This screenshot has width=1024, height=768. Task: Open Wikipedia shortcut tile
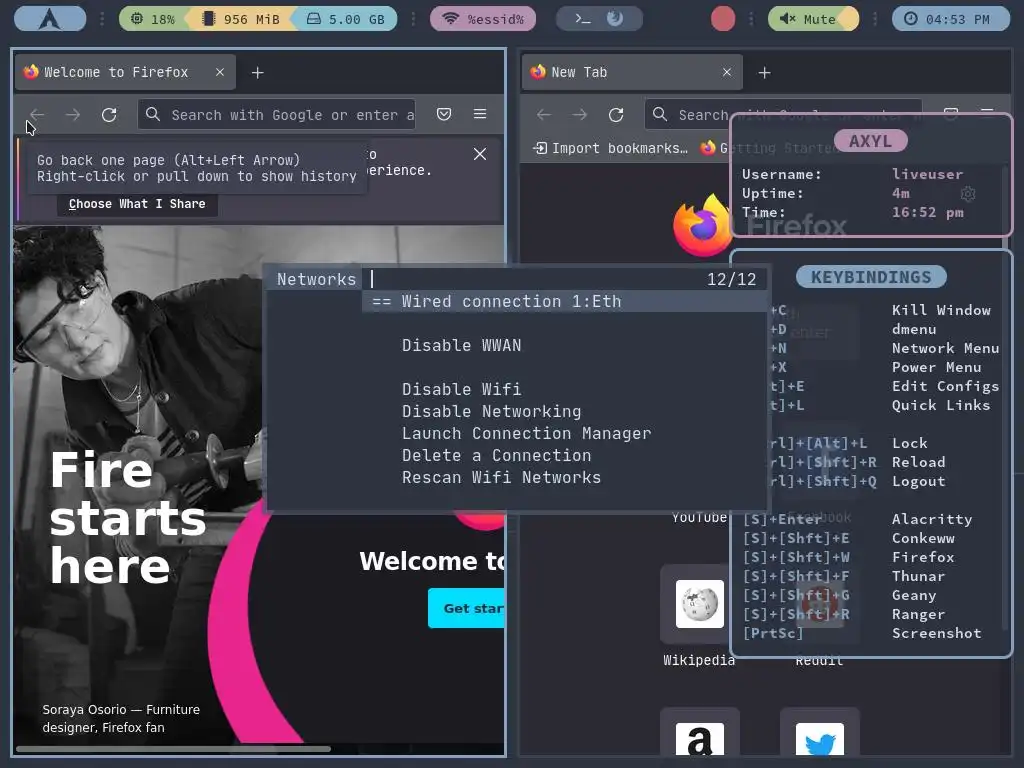tap(699, 604)
